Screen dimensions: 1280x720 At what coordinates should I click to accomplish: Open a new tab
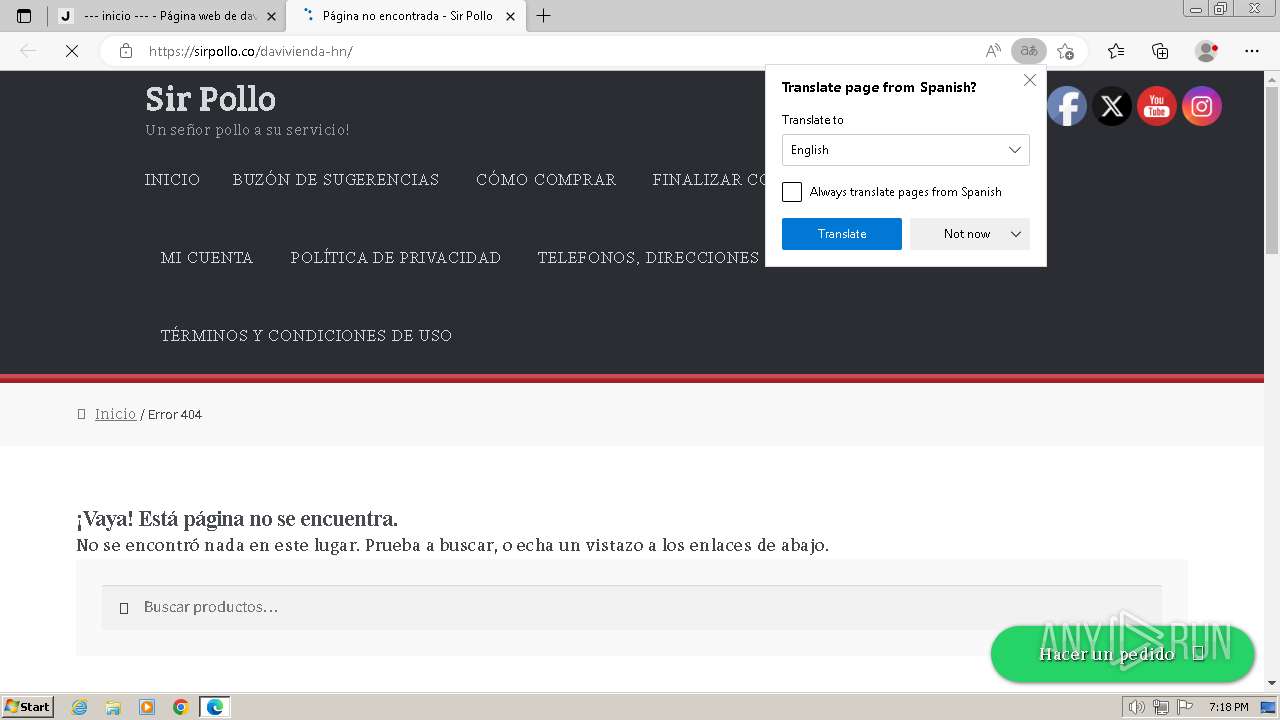tap(543, 16)
